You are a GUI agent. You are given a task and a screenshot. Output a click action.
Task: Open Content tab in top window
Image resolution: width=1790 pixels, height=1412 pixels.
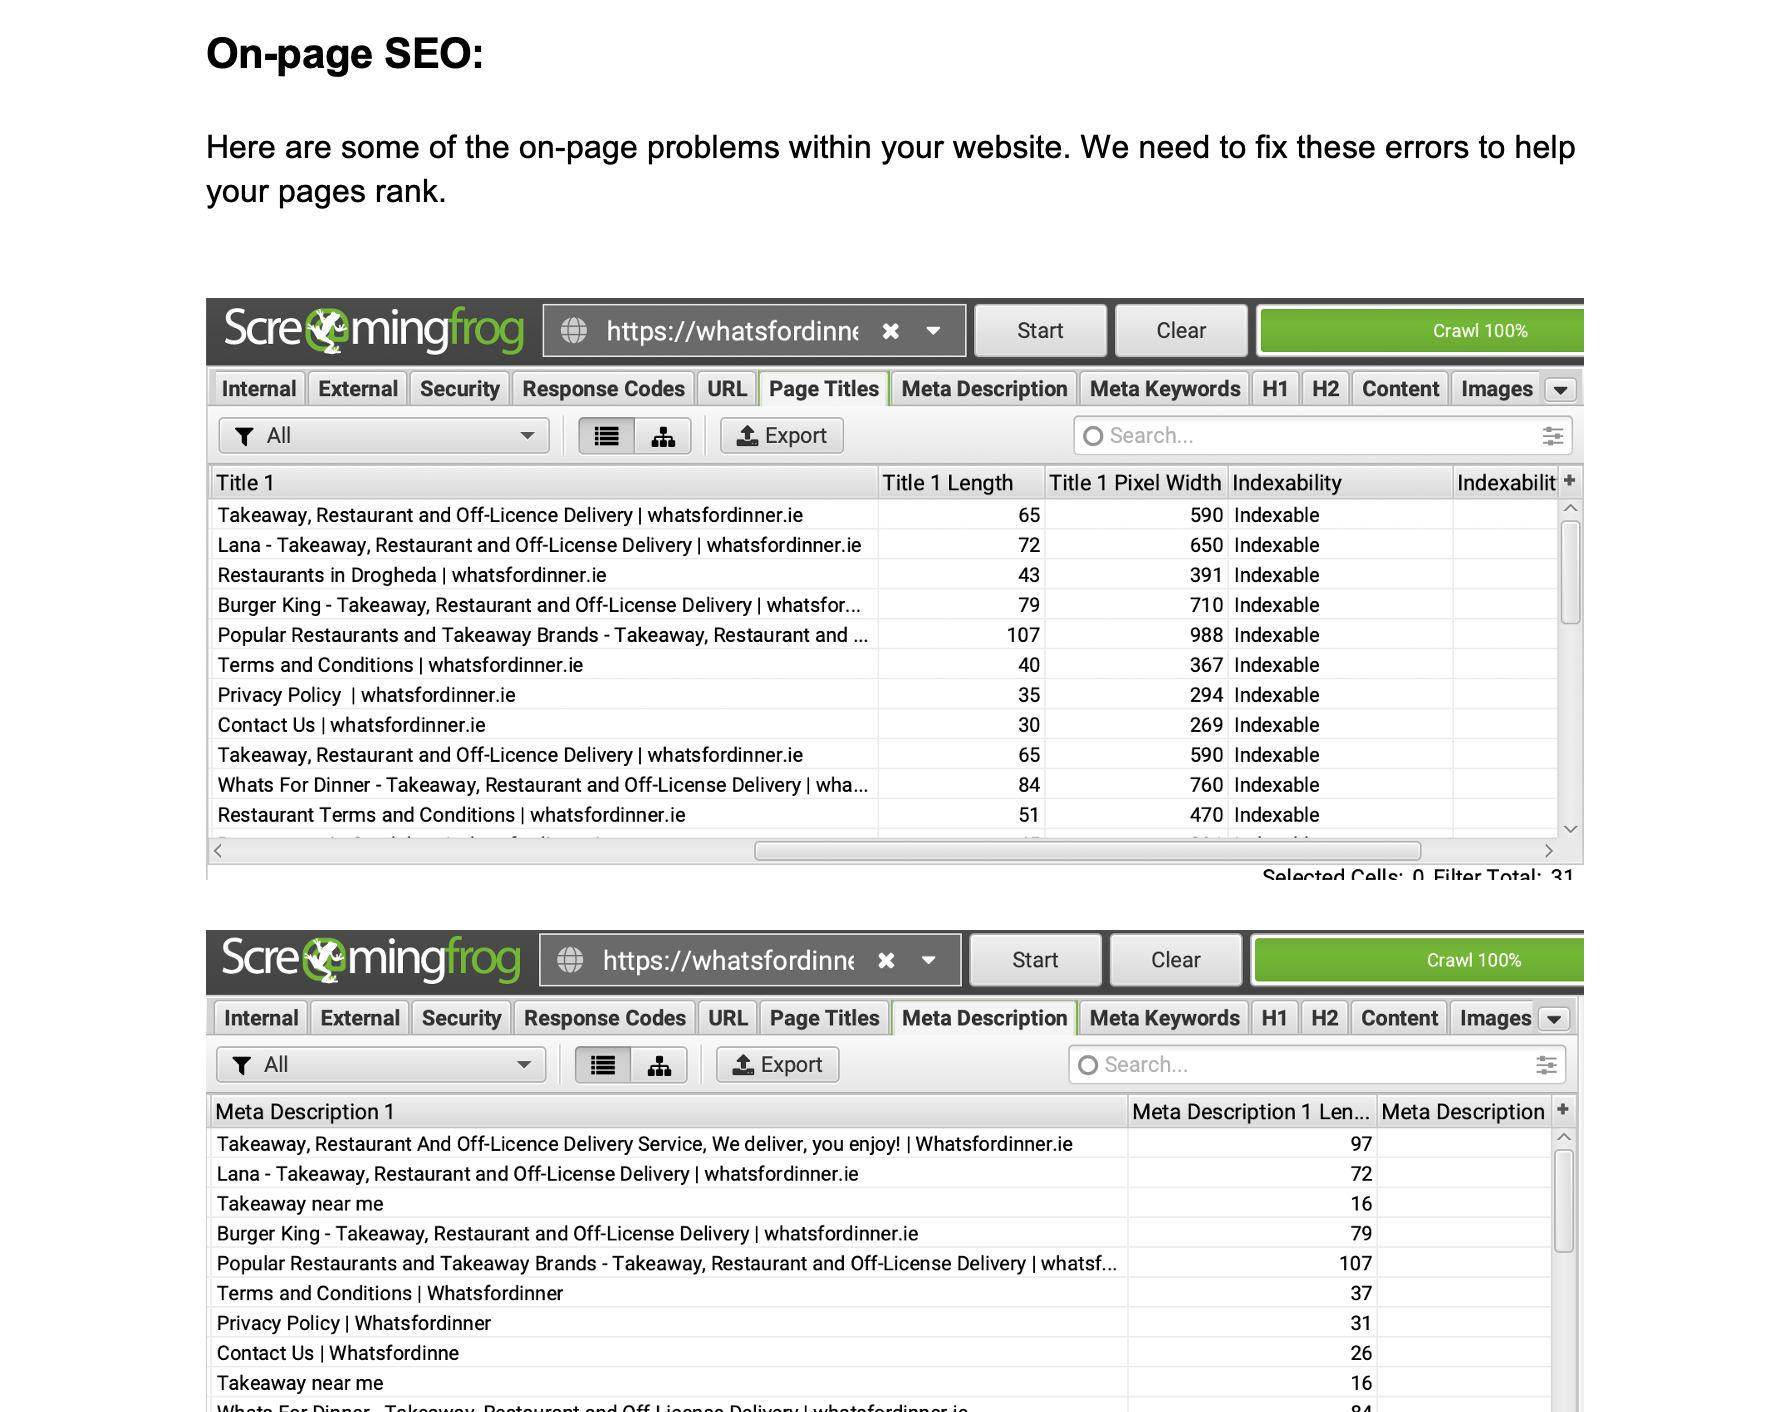(1400, 389)
